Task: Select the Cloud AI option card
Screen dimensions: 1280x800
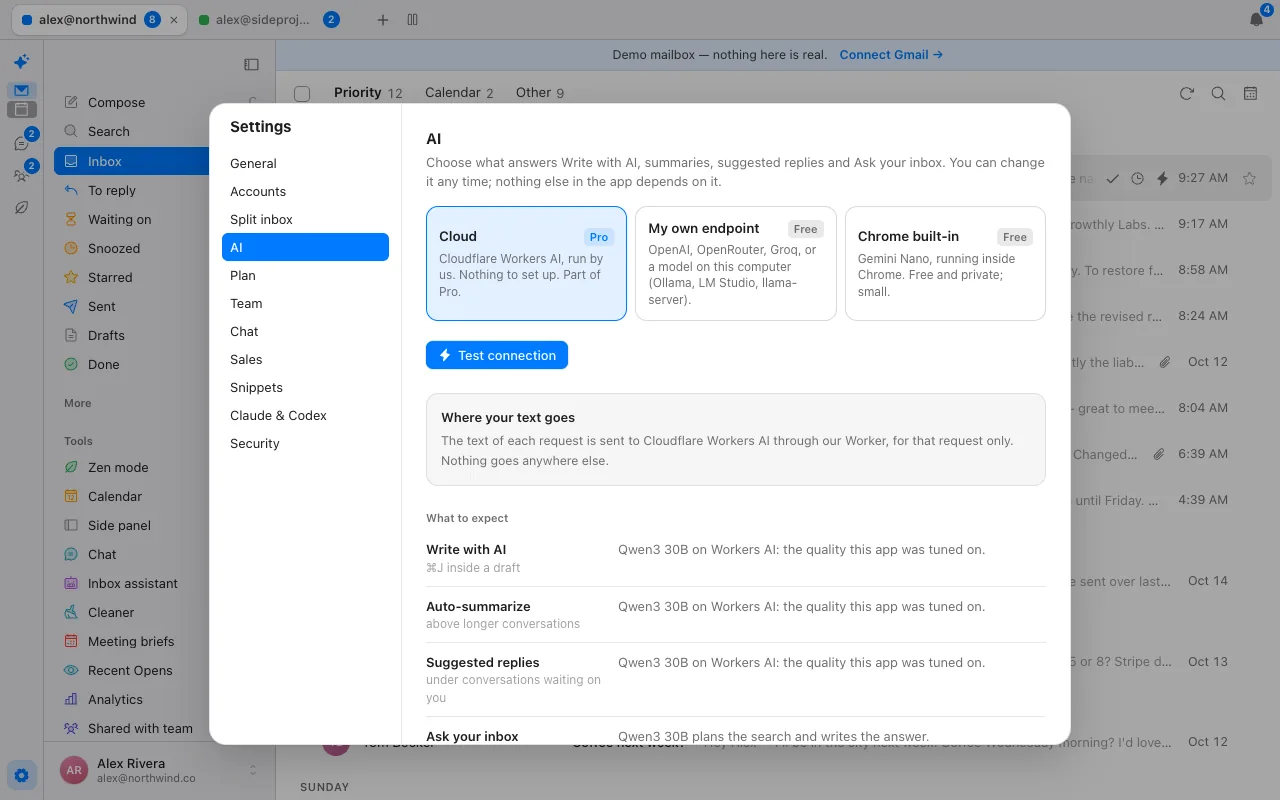Action: tap(526, 263)
